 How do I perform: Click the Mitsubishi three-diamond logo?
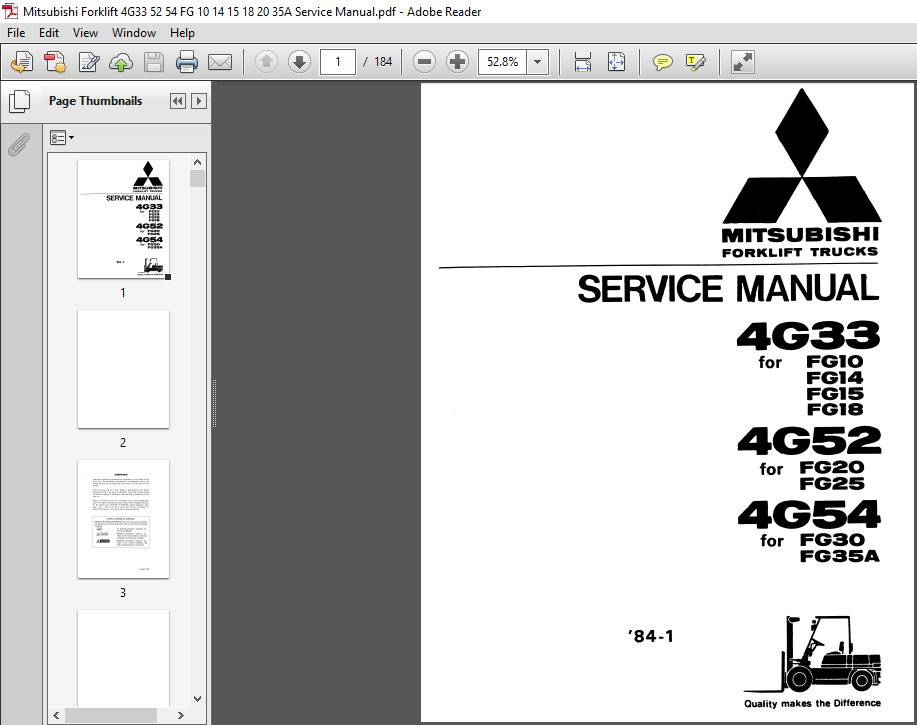(802, 156)
